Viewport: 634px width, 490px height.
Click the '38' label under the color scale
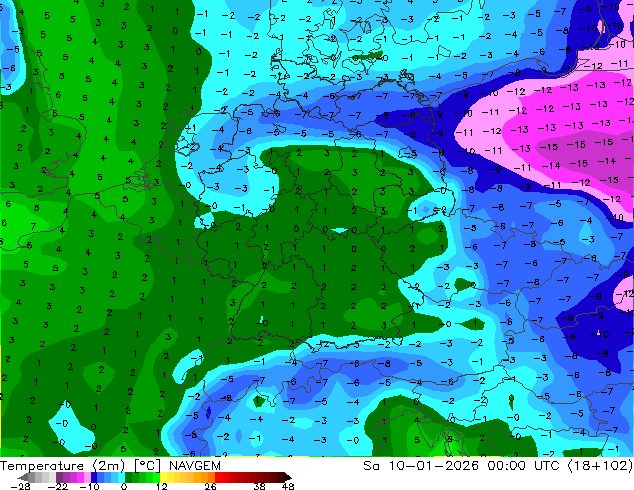click(259, 486)
